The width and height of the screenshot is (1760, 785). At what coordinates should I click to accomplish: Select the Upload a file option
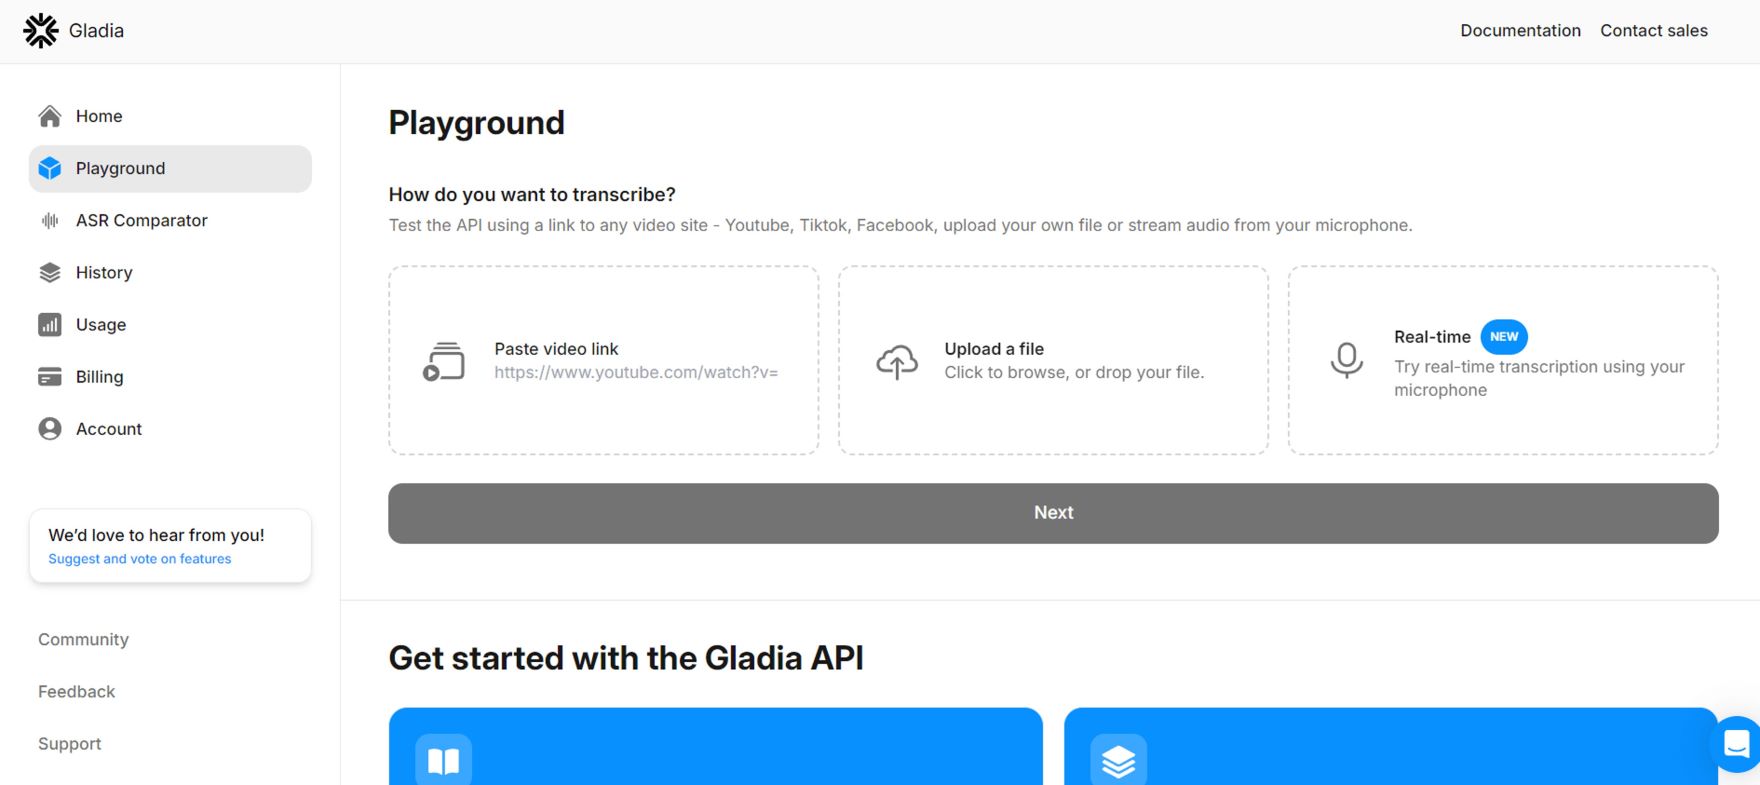tap(1053, 360)
